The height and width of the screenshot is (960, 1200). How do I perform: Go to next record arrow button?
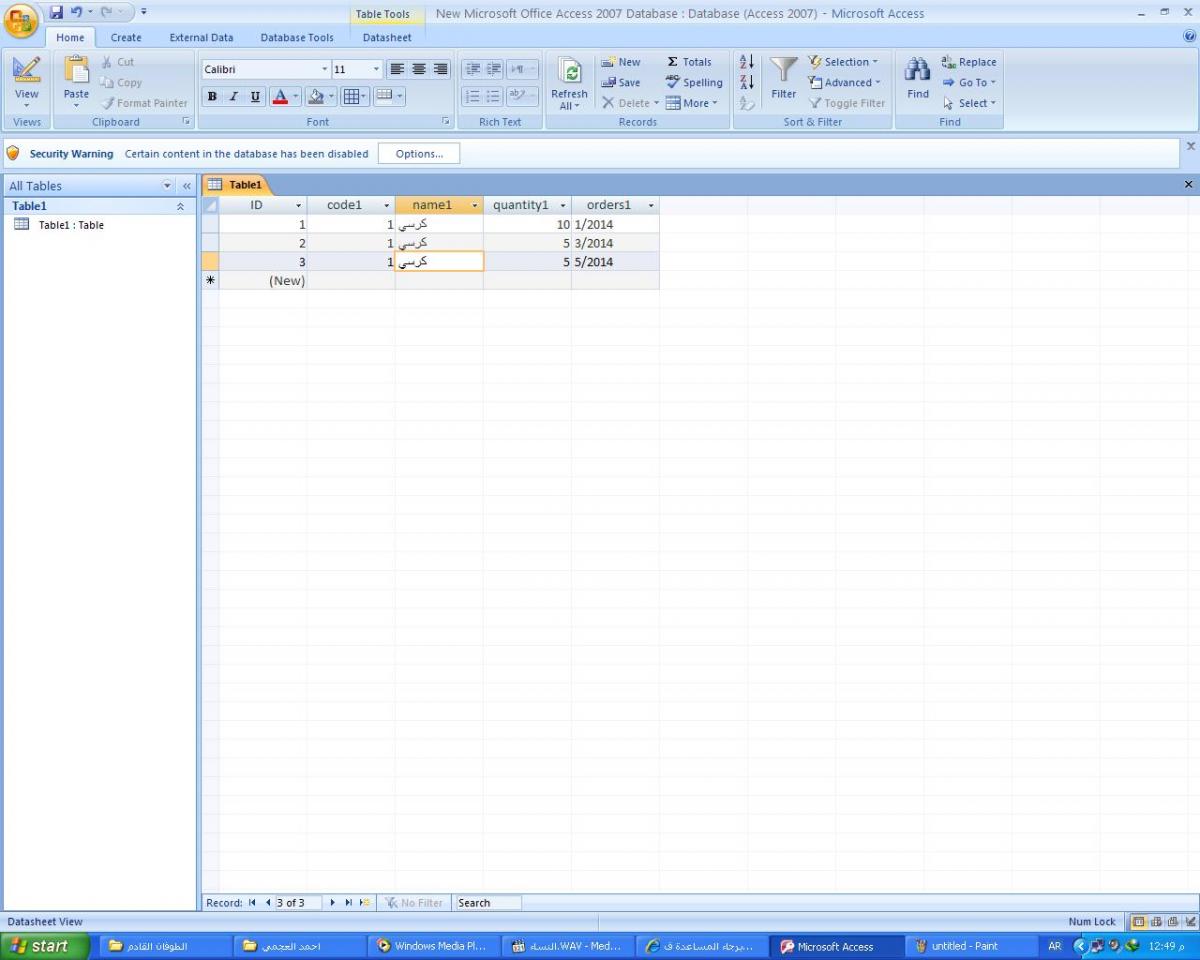click(333, 903)
